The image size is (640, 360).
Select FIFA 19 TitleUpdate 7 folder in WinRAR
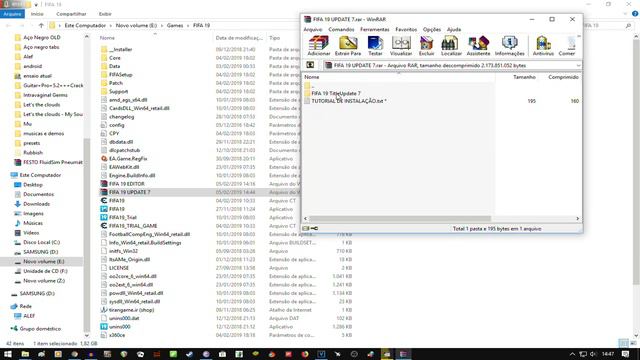click(336, 93)
